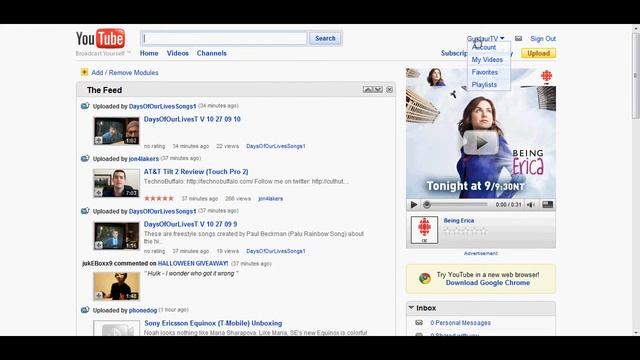Select Account from the user menu
Viewport: 640px width, 360px height.
pos(484,47)
